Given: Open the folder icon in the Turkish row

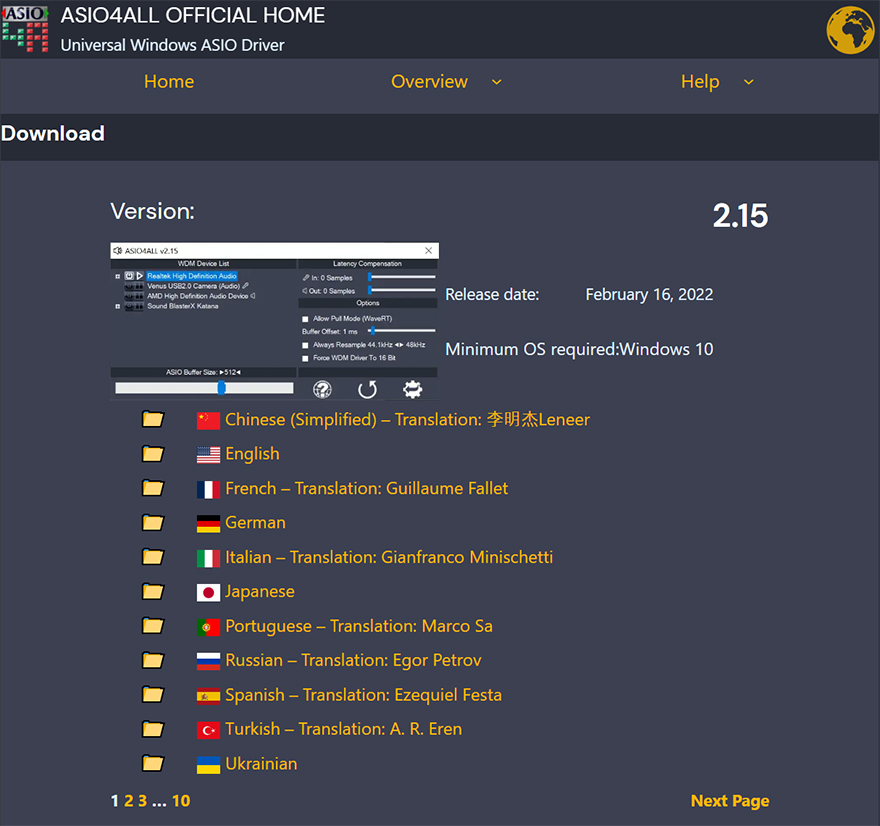Looking at the screenshot, I should 153,729.
